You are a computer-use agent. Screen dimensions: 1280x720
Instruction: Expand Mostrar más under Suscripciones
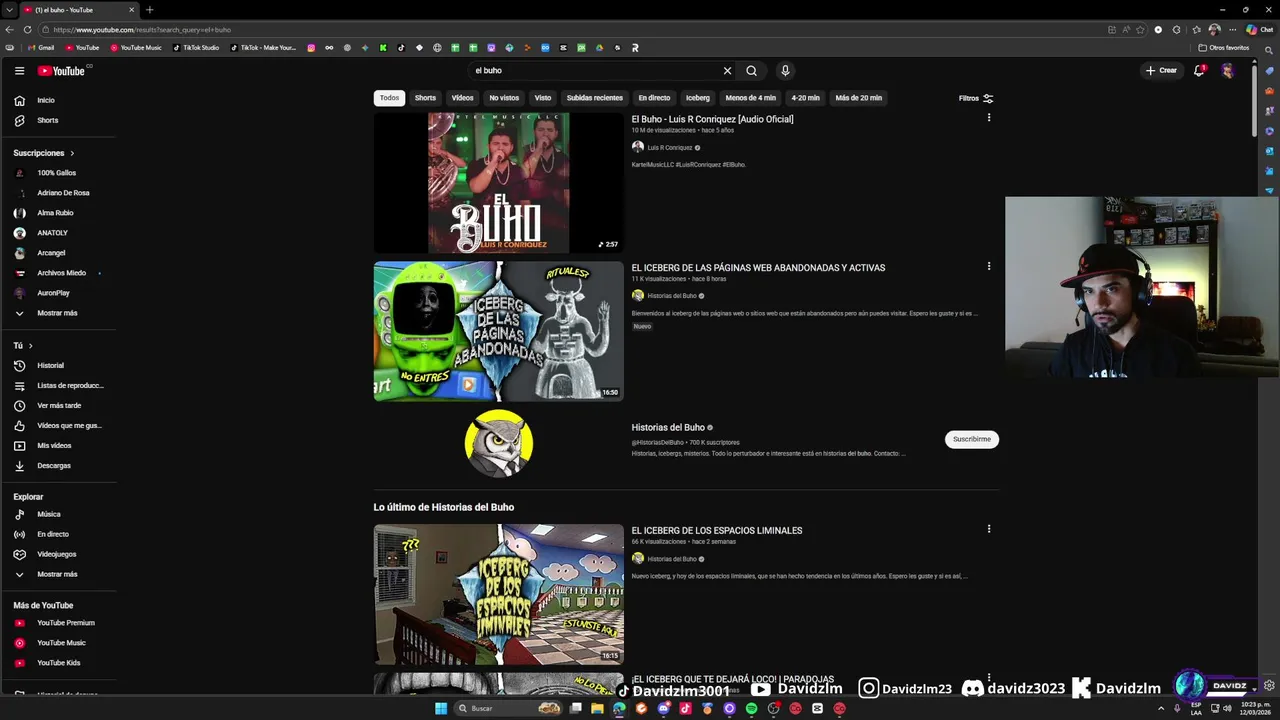point(58,313)
